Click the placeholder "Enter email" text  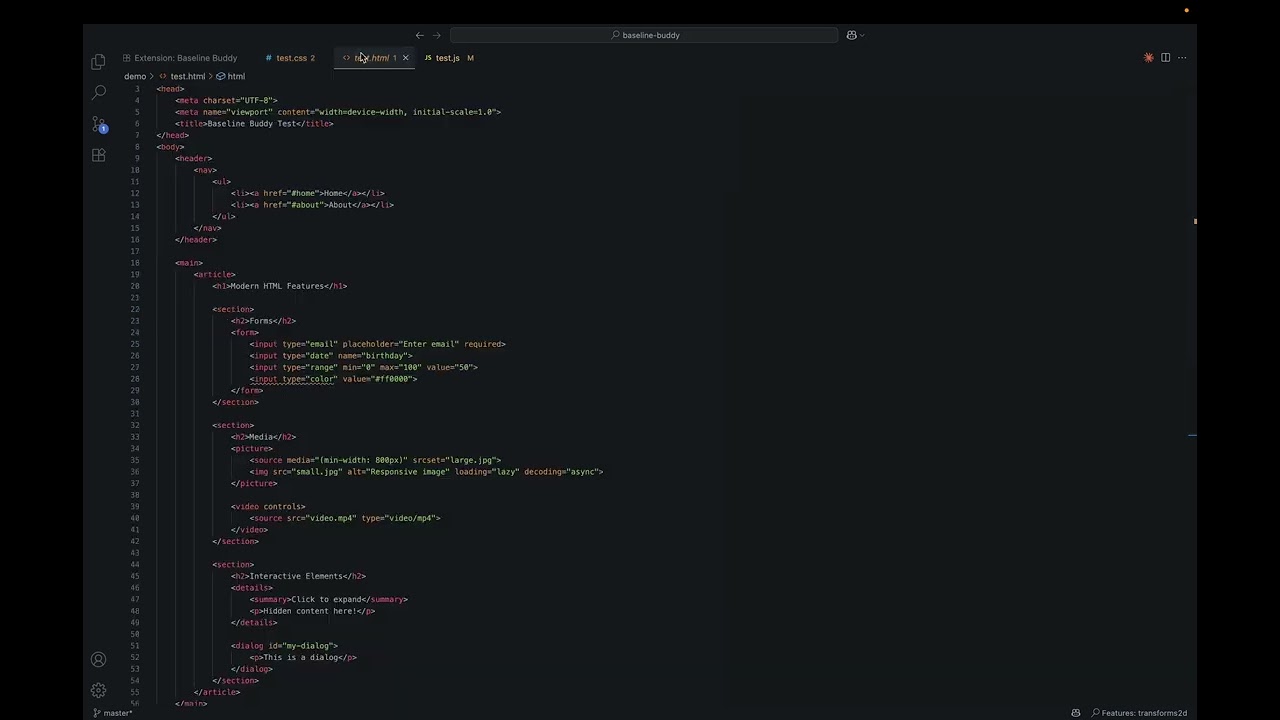tap(430, 344)
